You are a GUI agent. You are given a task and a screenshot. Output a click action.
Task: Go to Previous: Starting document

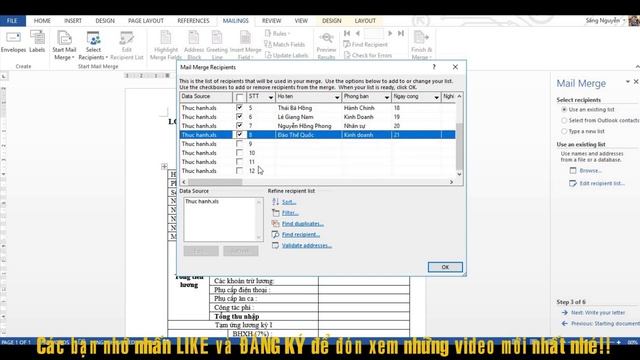pyautogui.click(x=605, y=323)
